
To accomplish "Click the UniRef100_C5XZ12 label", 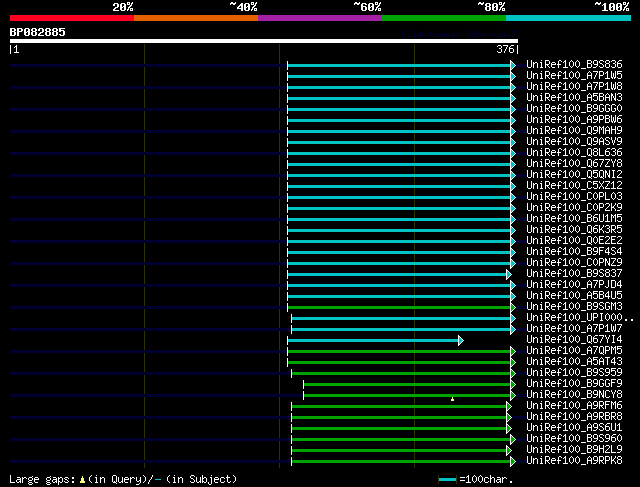I will click(x=574, y=186).
